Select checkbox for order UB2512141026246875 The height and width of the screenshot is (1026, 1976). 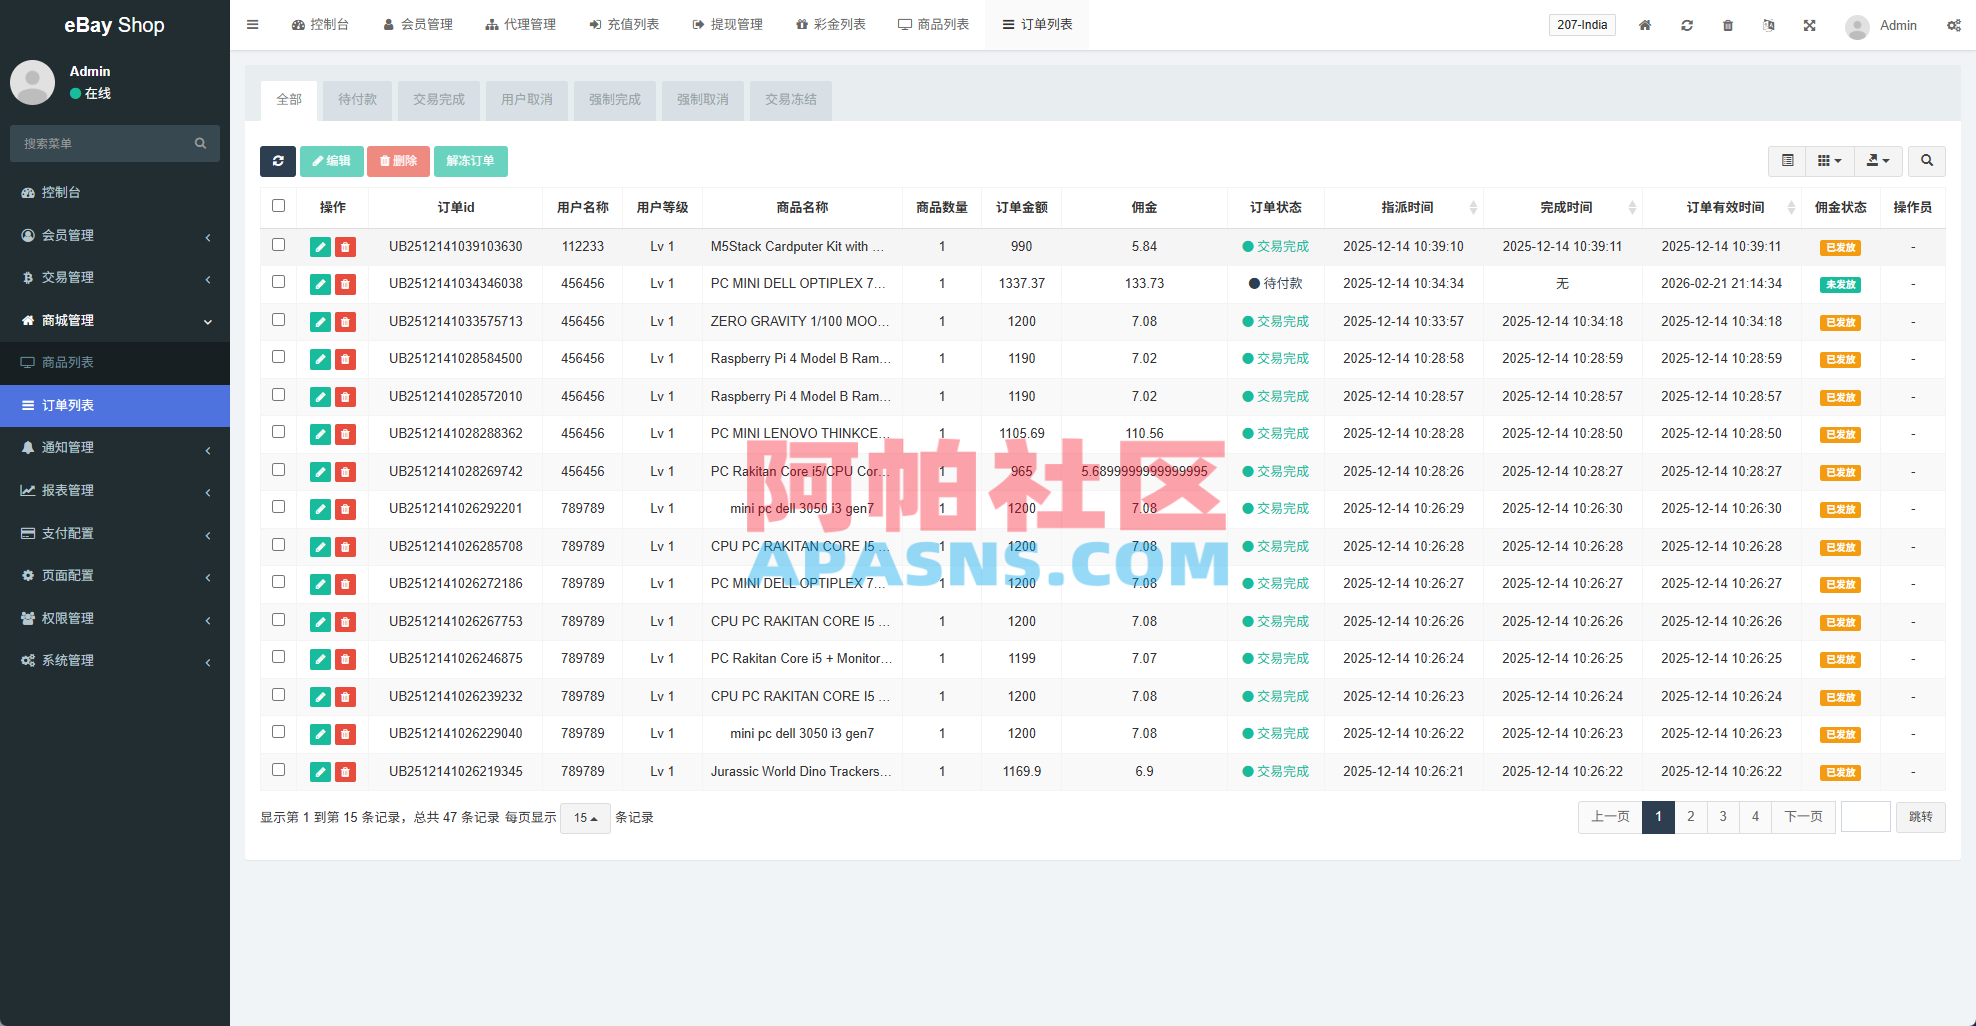[279, 657]
